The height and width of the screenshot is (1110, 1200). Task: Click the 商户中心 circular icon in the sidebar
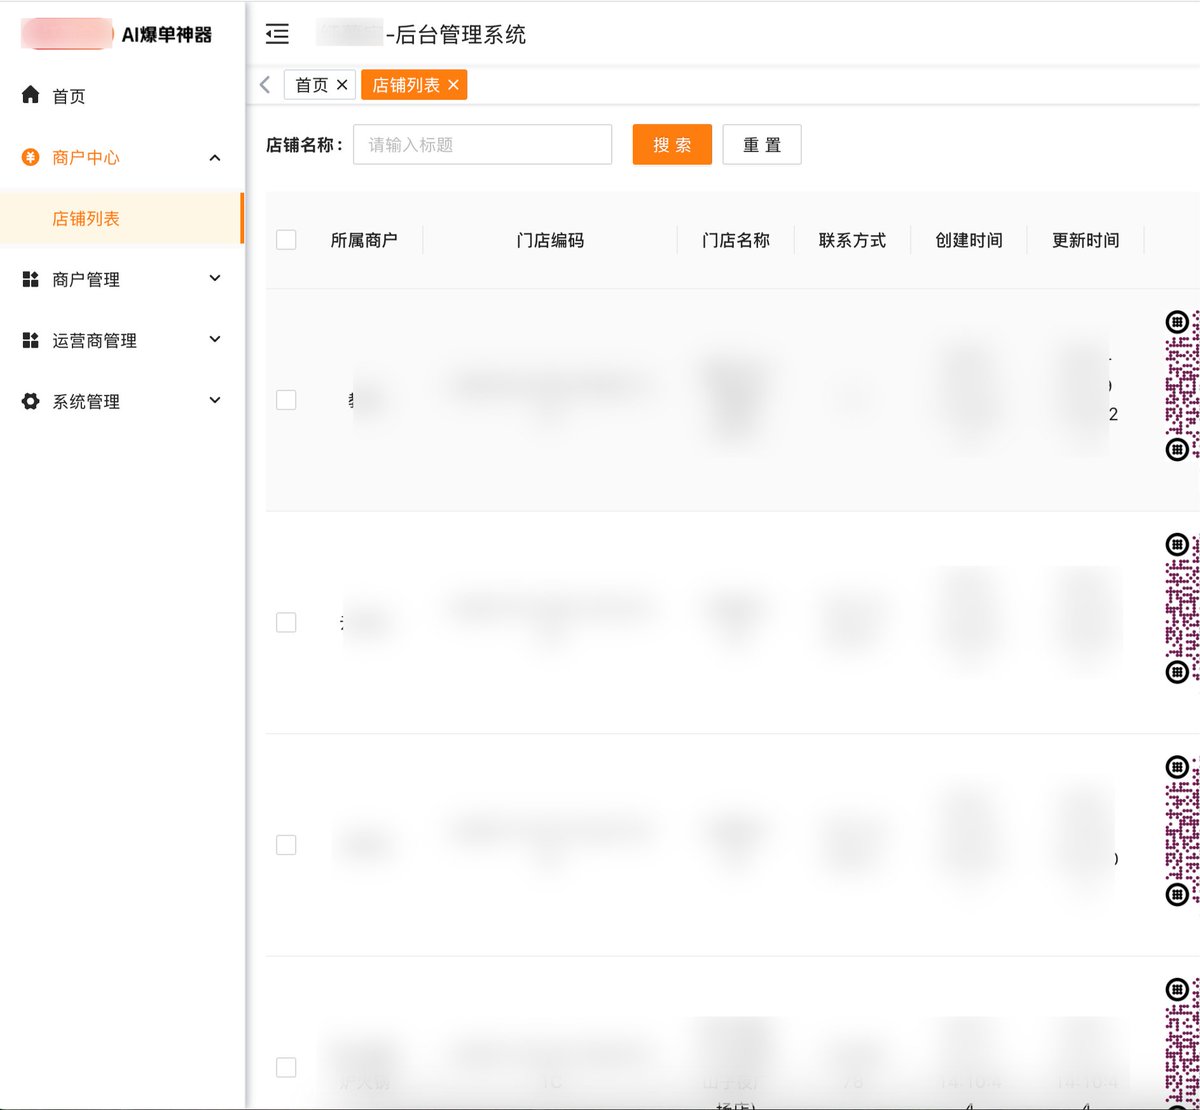point(29,157)
